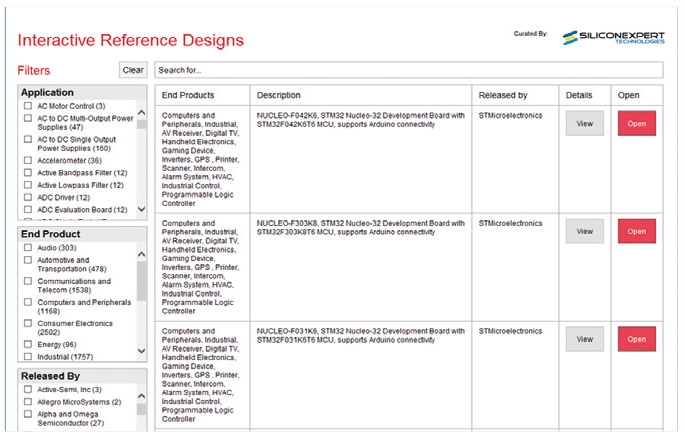Image resolution: width=685 pixels, height=439 pixels.
Task: Select the Consumer Electronics (2502) checkbox
Action: pos(28,323)
